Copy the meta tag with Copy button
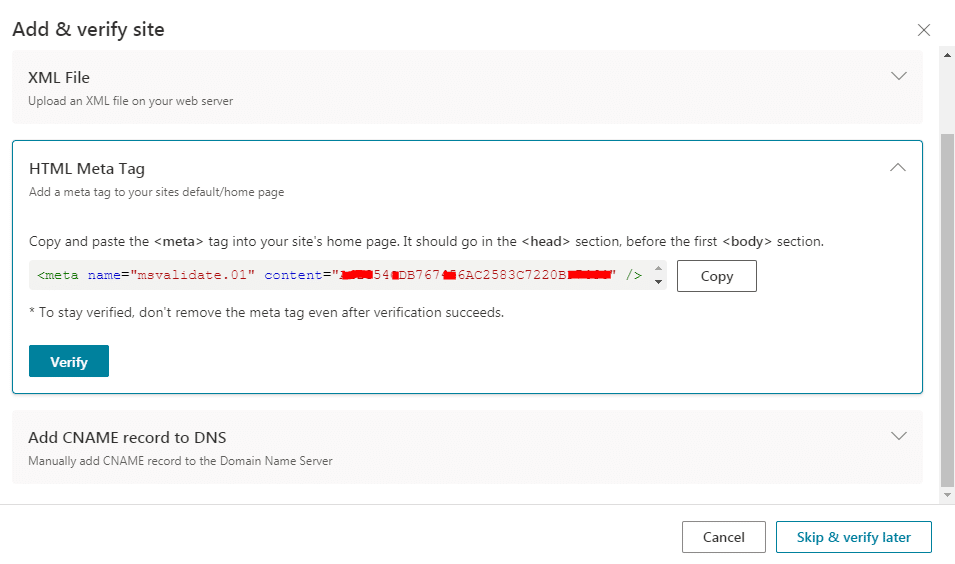The width and height of the screenshot is (955, 564). 716,276
